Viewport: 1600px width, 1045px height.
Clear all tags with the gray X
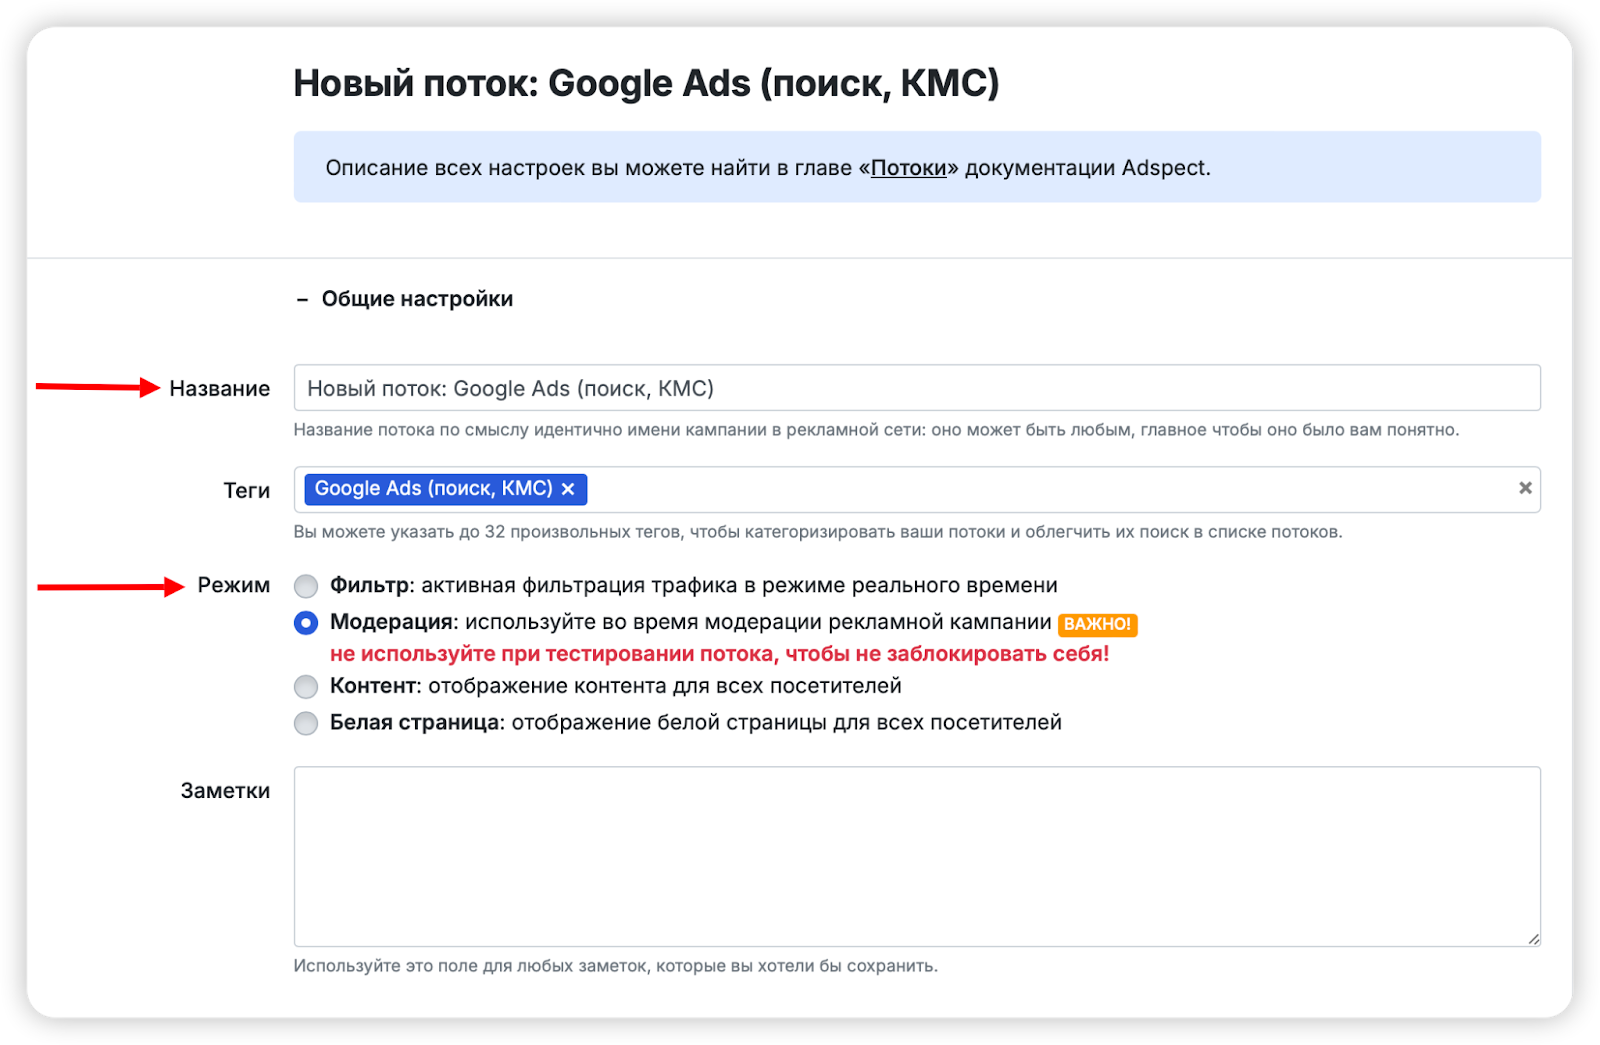[x=1525, y=488]
